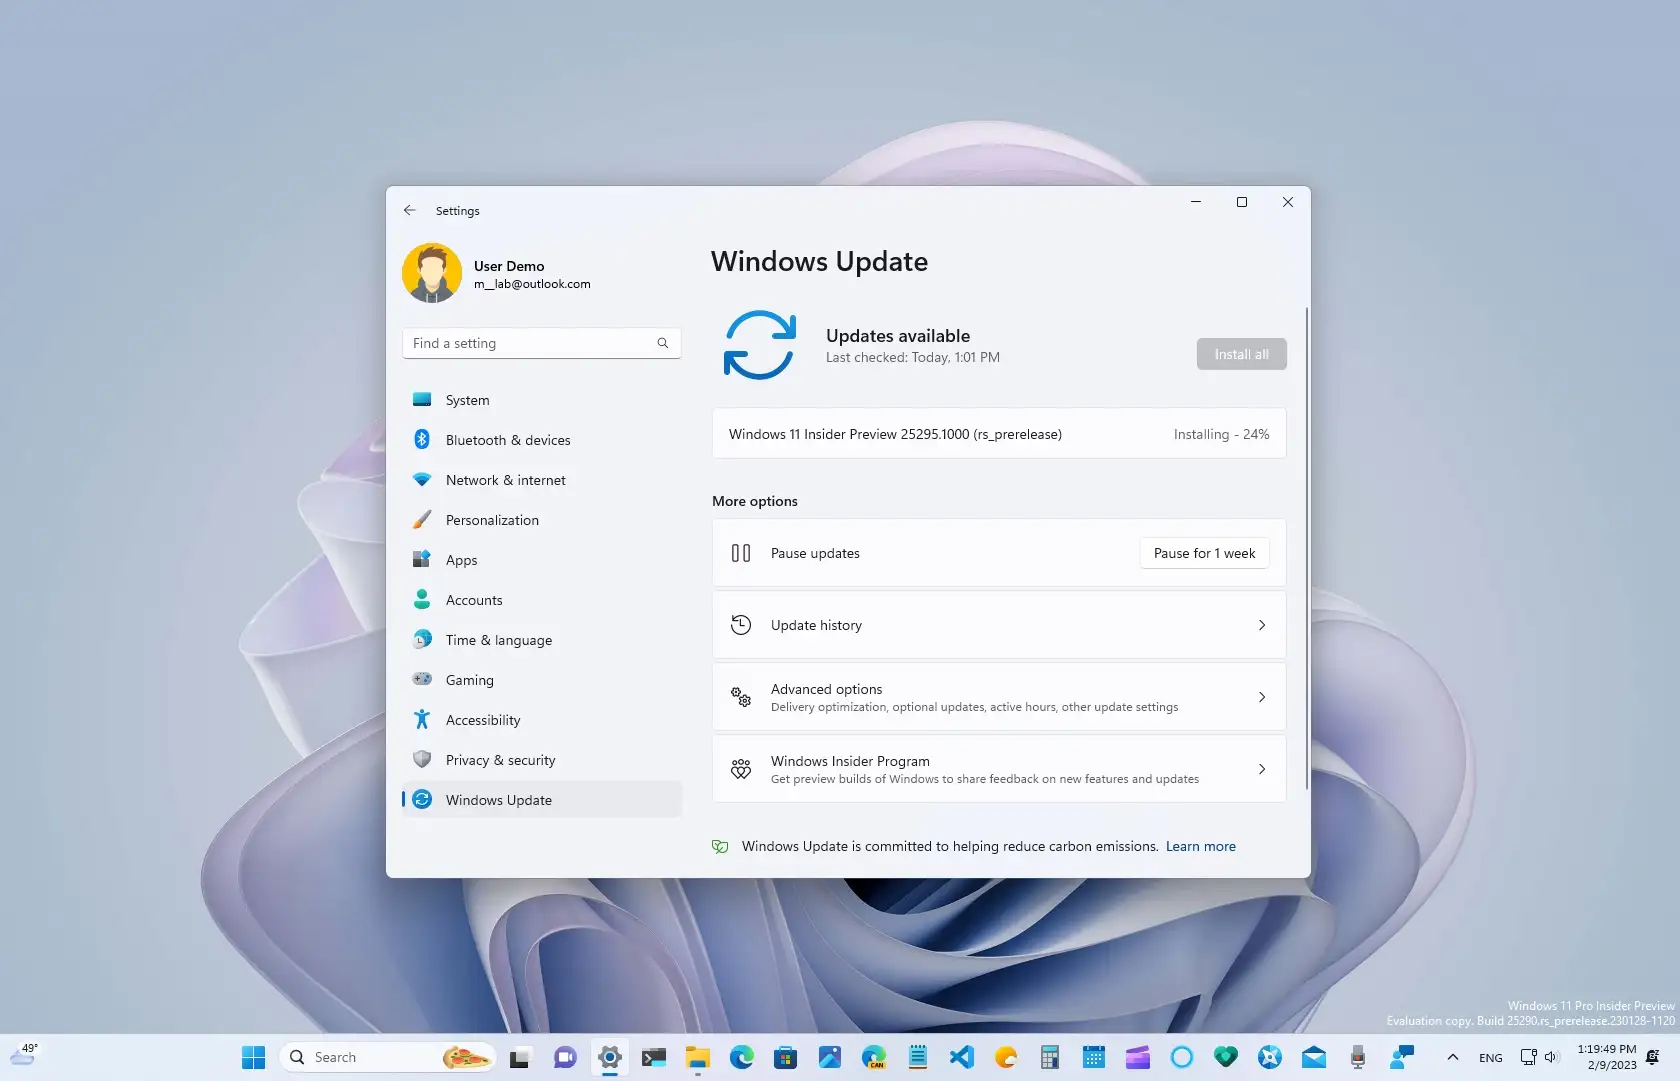Click the Install all button
Screen dimensions: 1680x1081
[x=1240, y=354]
